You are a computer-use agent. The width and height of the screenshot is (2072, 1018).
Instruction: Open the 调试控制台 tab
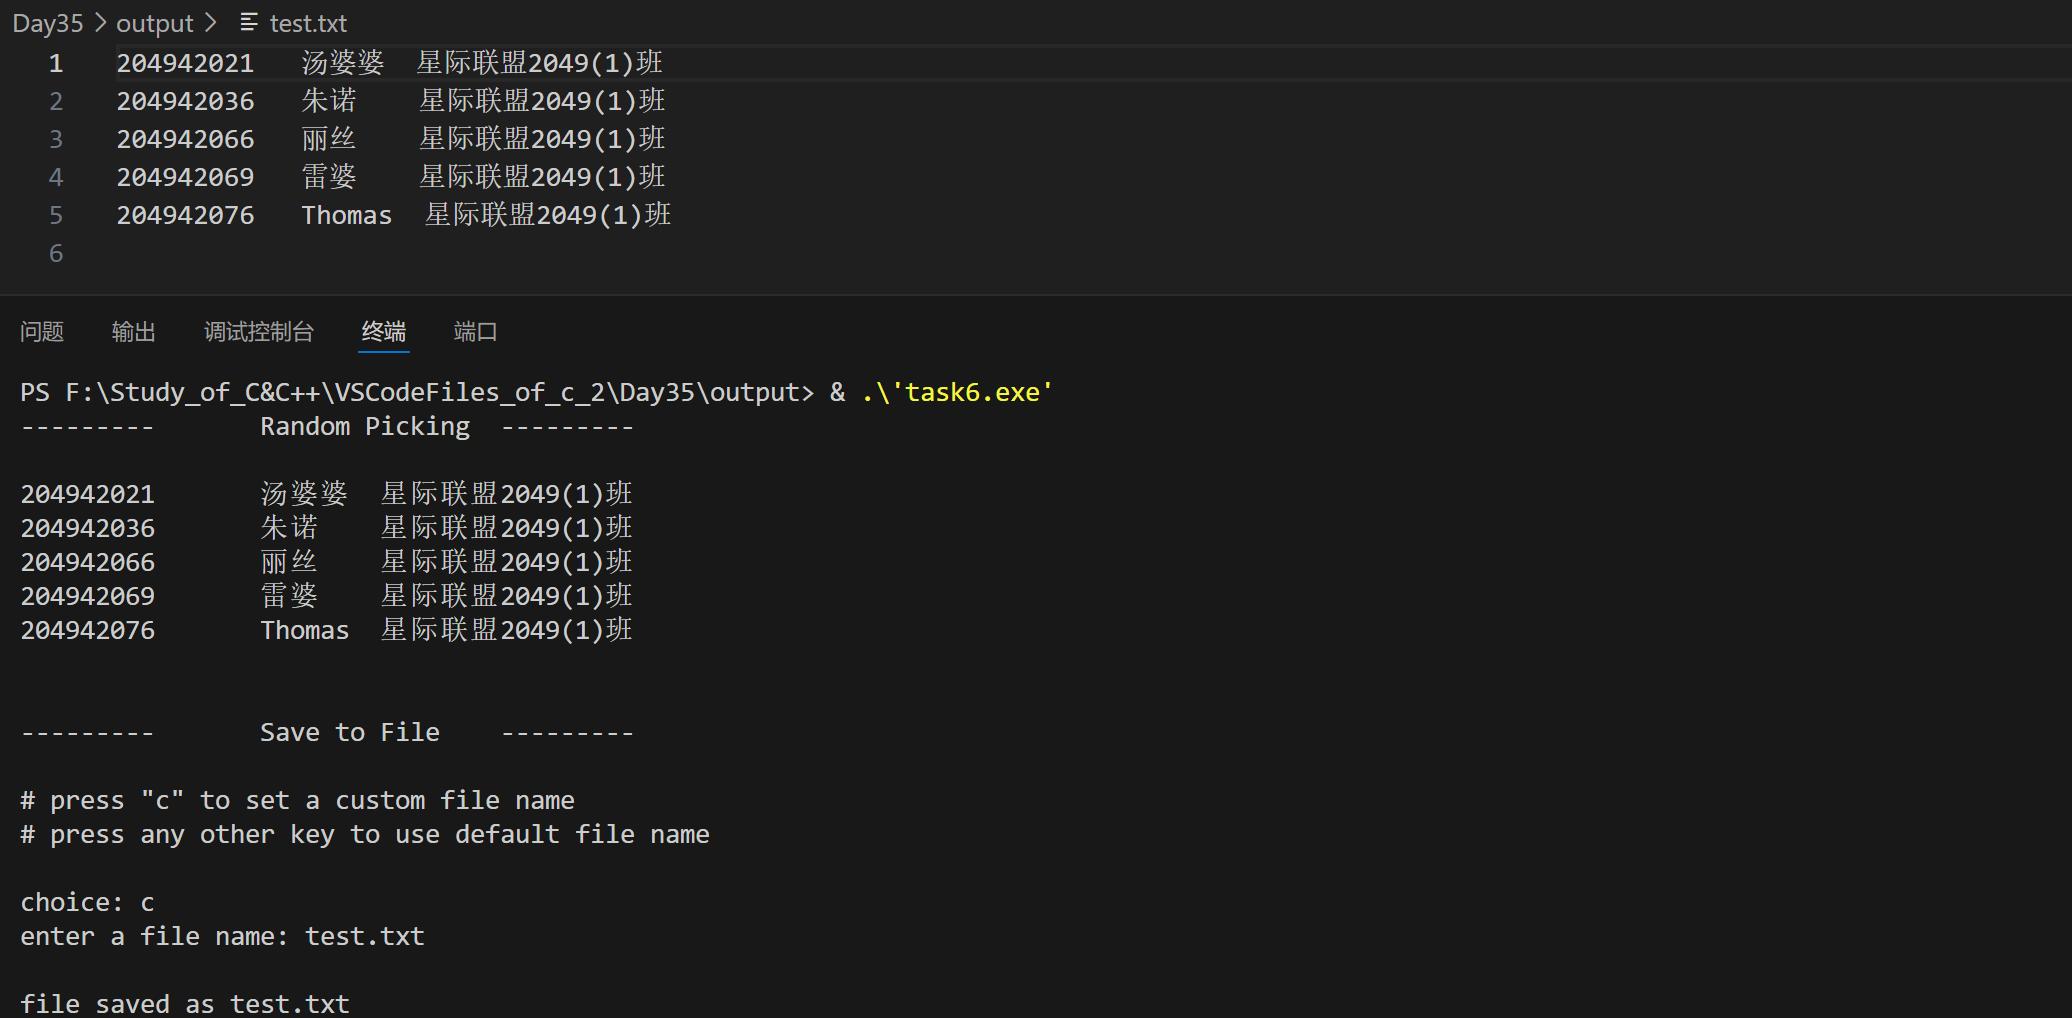(x=259, y=332)
